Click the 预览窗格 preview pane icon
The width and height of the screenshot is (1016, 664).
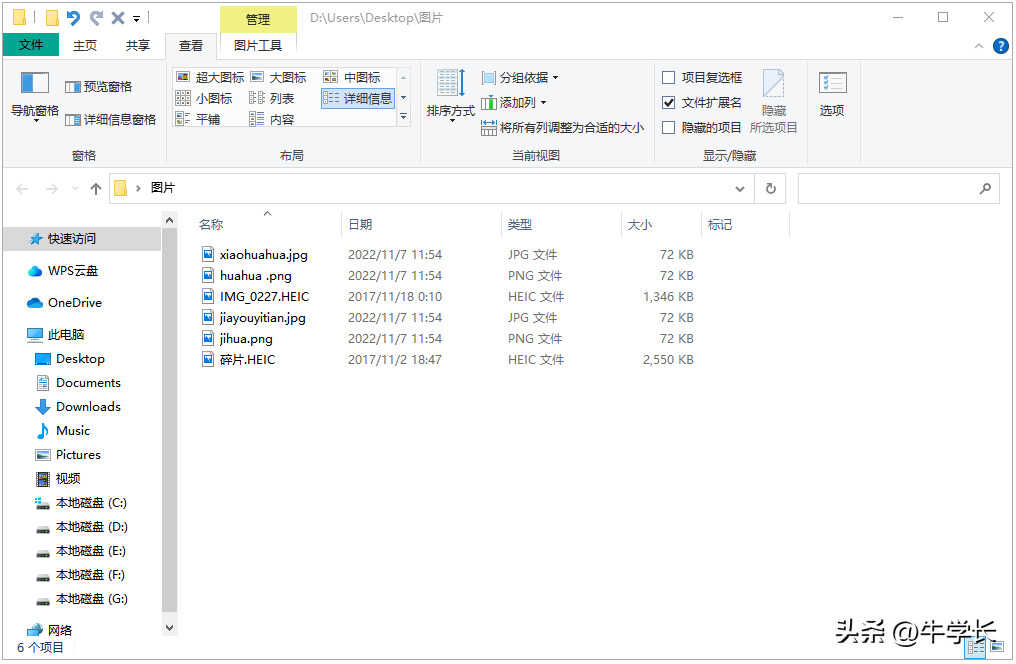click(98, 87)
